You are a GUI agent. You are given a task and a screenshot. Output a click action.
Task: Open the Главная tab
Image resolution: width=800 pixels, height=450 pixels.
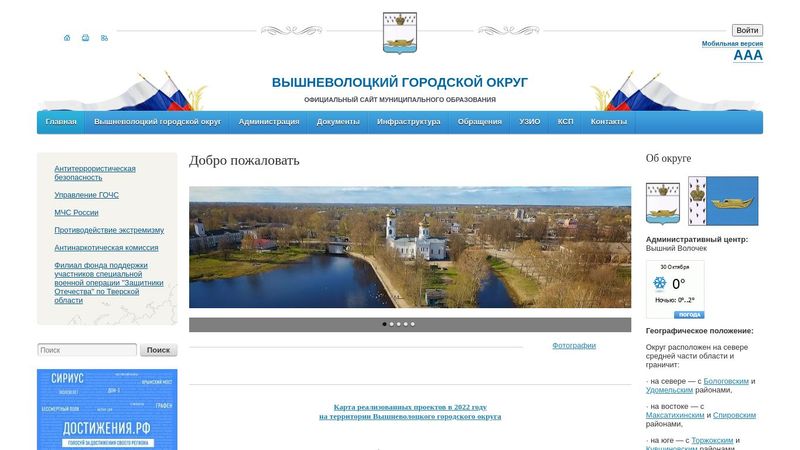(61, 122)
